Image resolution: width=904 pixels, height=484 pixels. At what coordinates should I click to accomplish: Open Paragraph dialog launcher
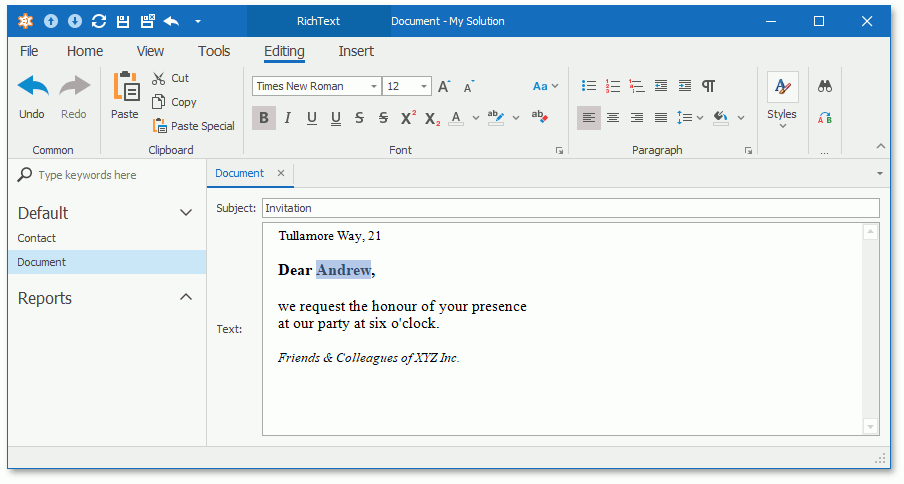(748, 150)
